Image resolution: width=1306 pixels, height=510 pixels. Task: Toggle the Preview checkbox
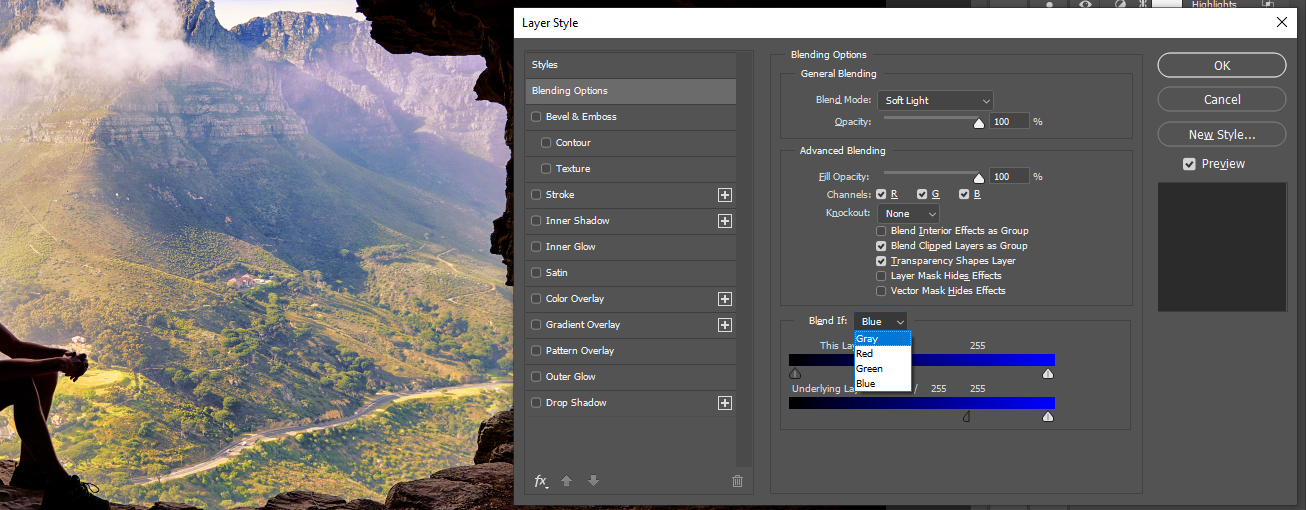1189,164
